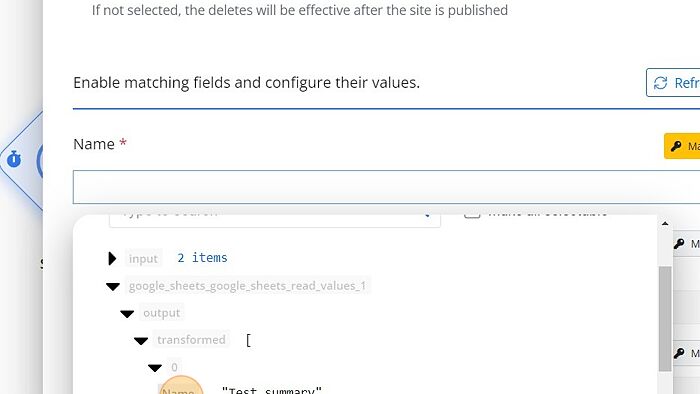Collapse the 0 index item
Viewport: 700px width, 394px height.
click(x=155, y=368)
